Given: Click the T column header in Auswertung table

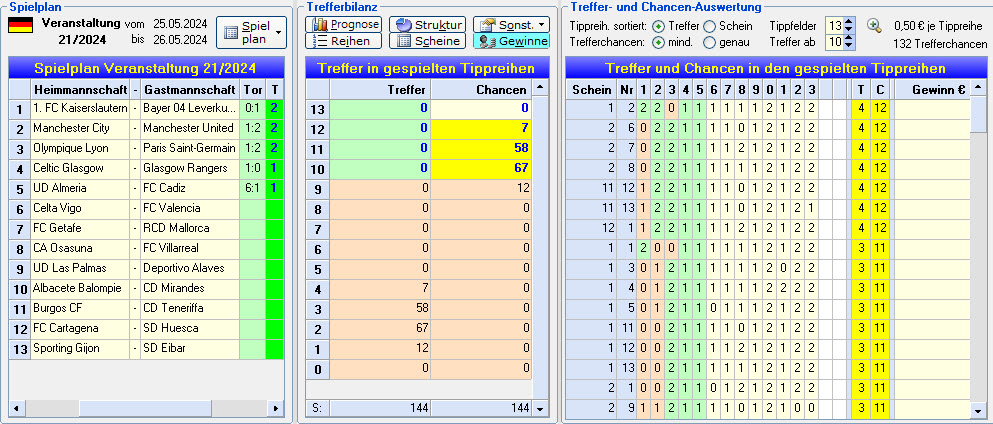Looking at the screenshot, I should (x=860, y=89).
